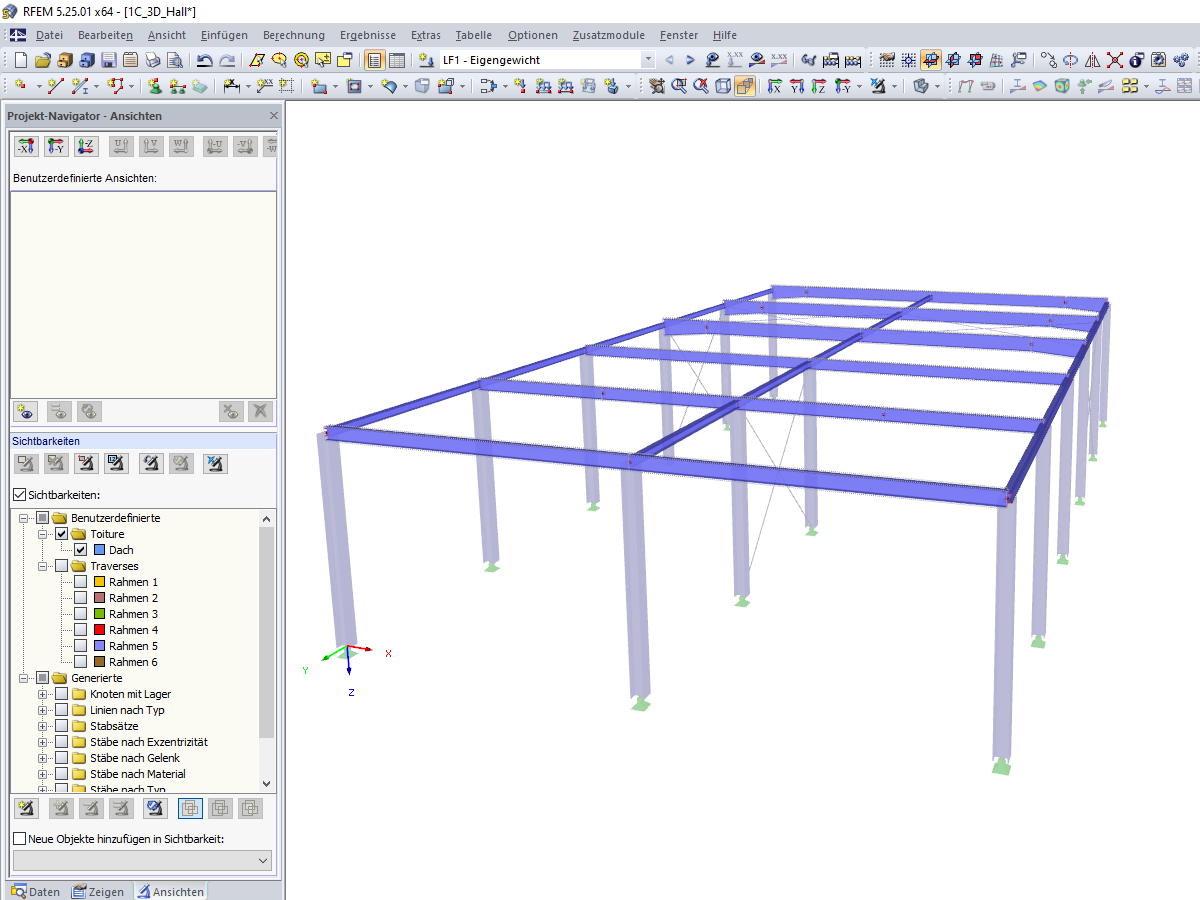Open the Berechnung menu
1200x900 pixels.
294,35
